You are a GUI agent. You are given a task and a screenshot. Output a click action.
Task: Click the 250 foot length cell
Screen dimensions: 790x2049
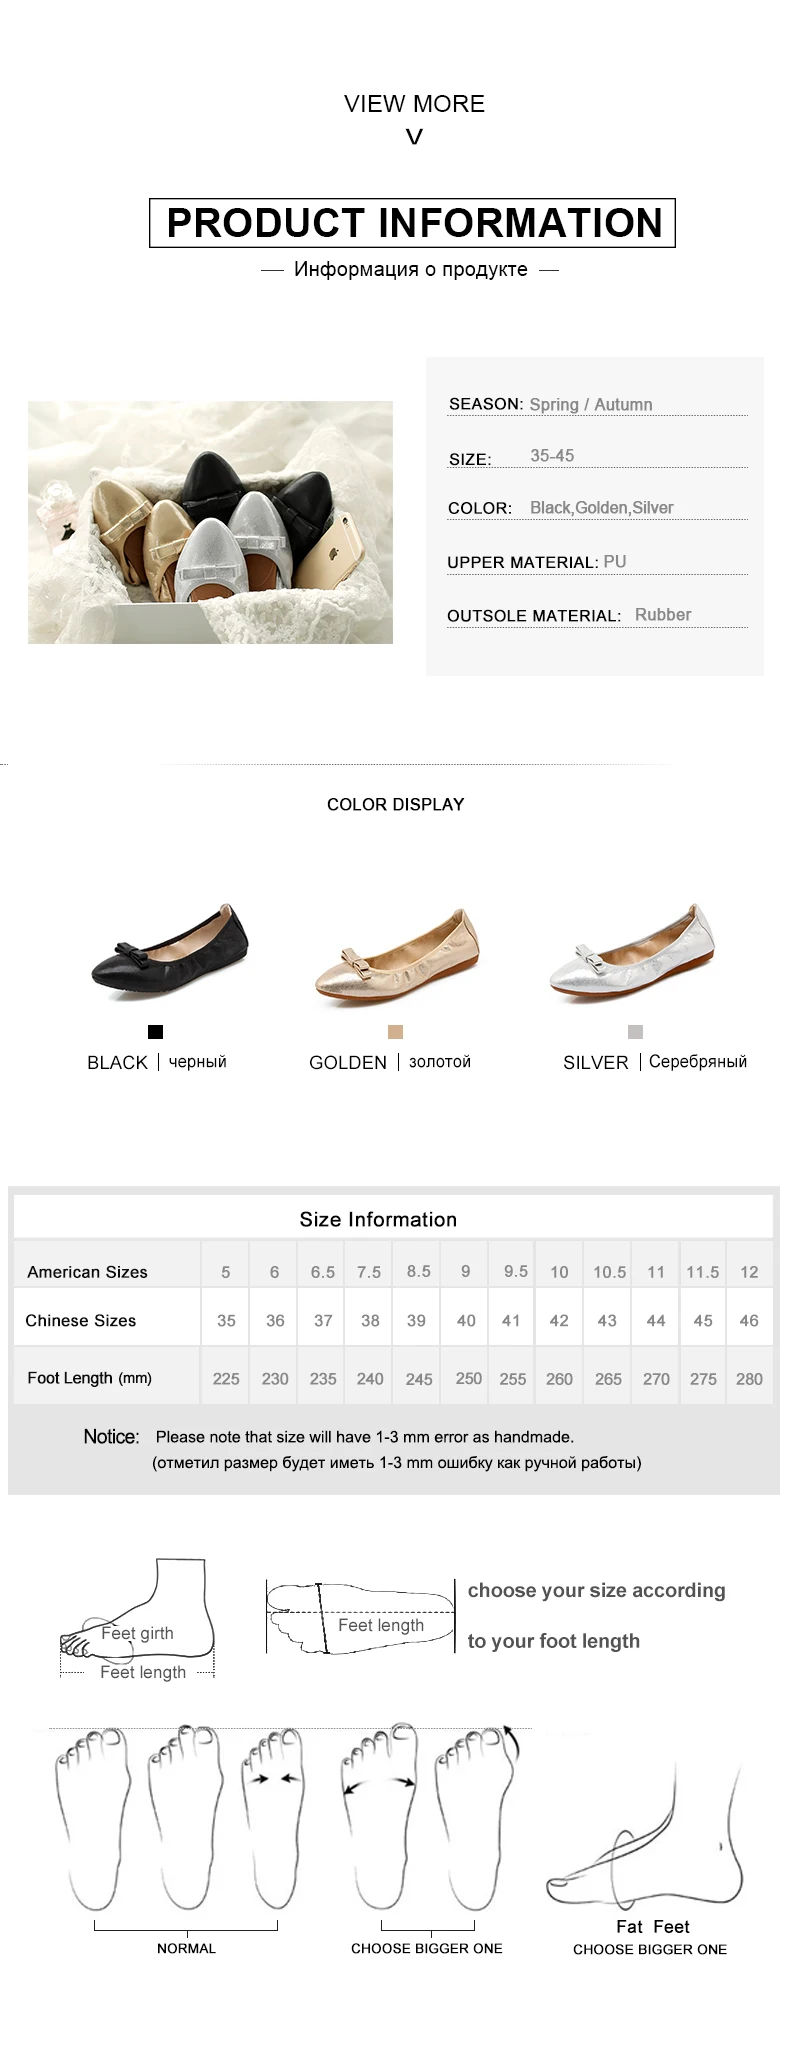pos(468,1378)
